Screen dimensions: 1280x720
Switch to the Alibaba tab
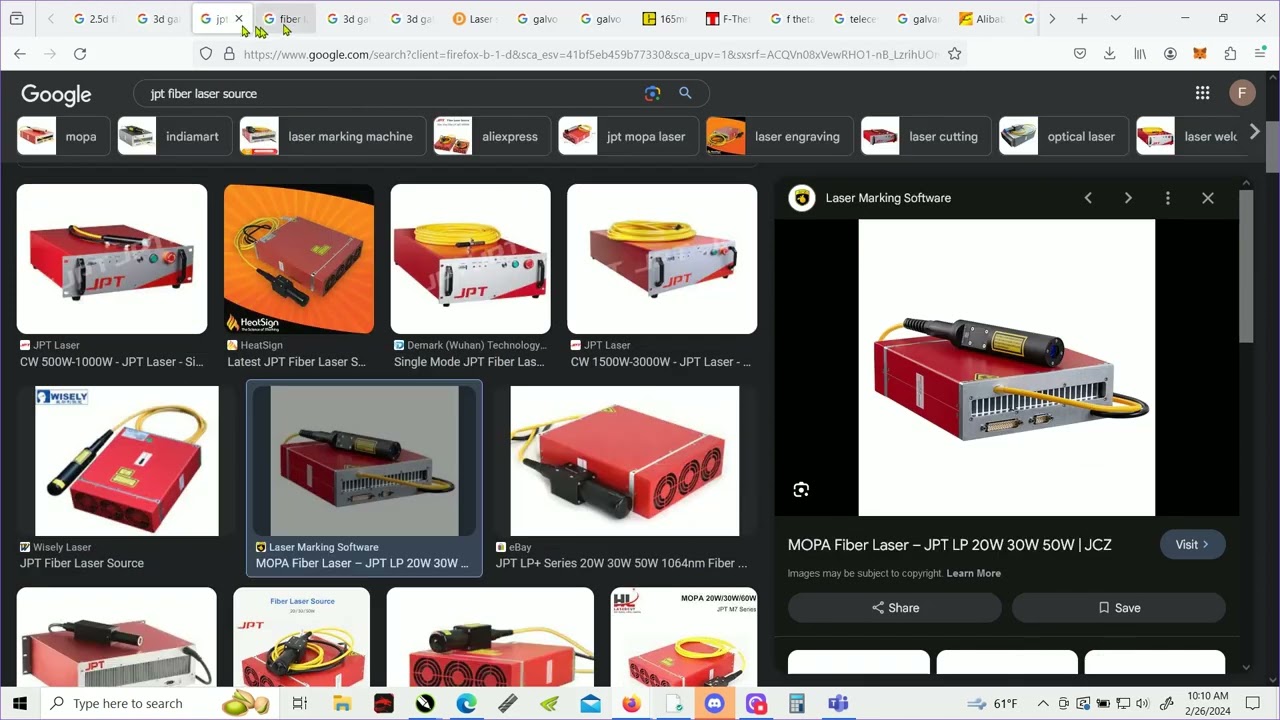click(x=980, y=18)
